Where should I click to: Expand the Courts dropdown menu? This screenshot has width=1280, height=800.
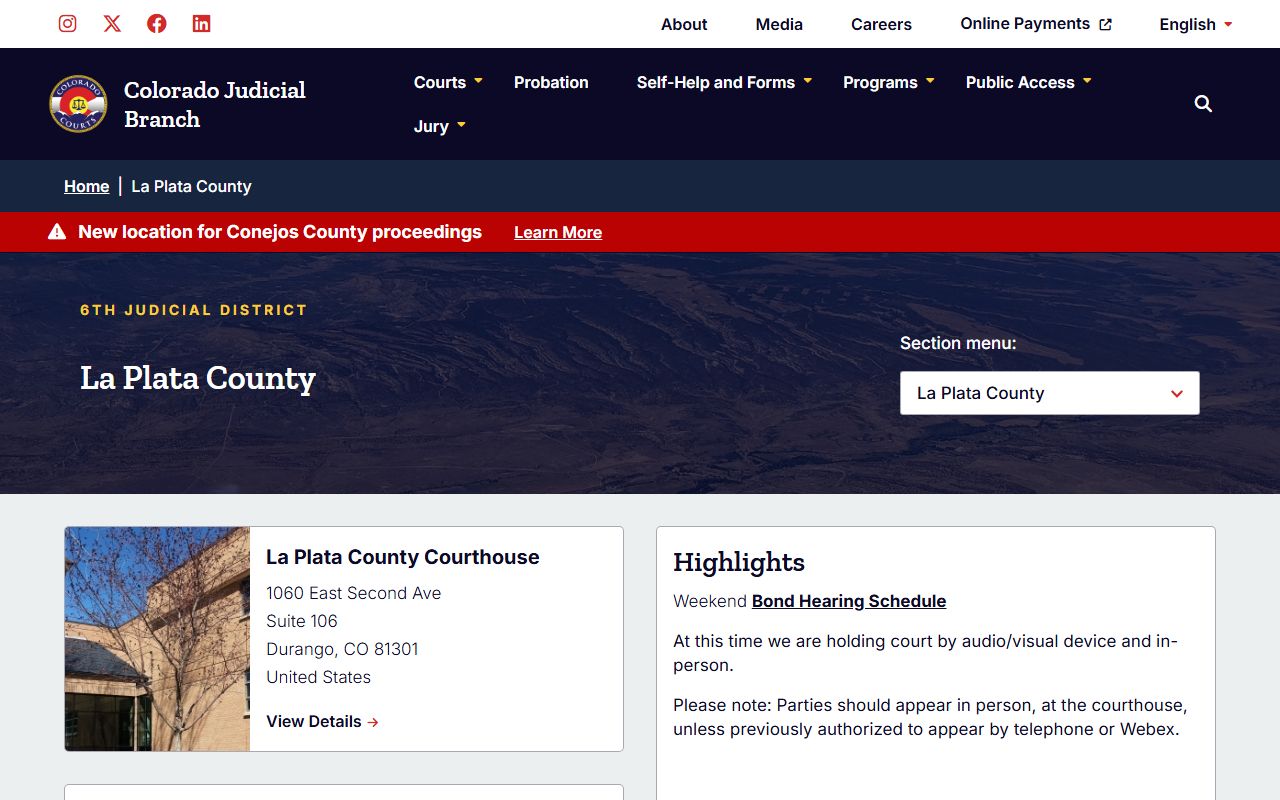click(448, 82)
